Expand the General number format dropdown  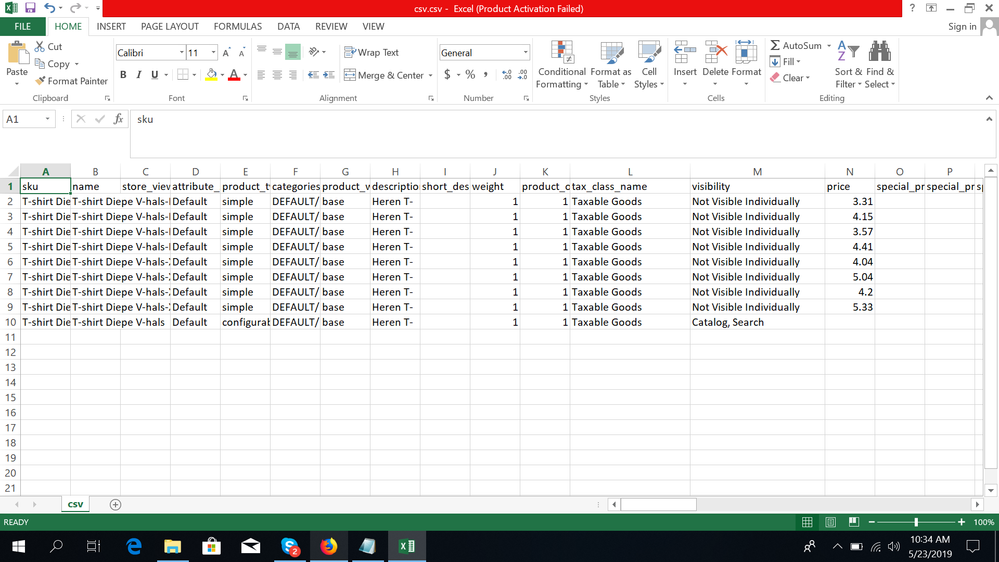525,52
